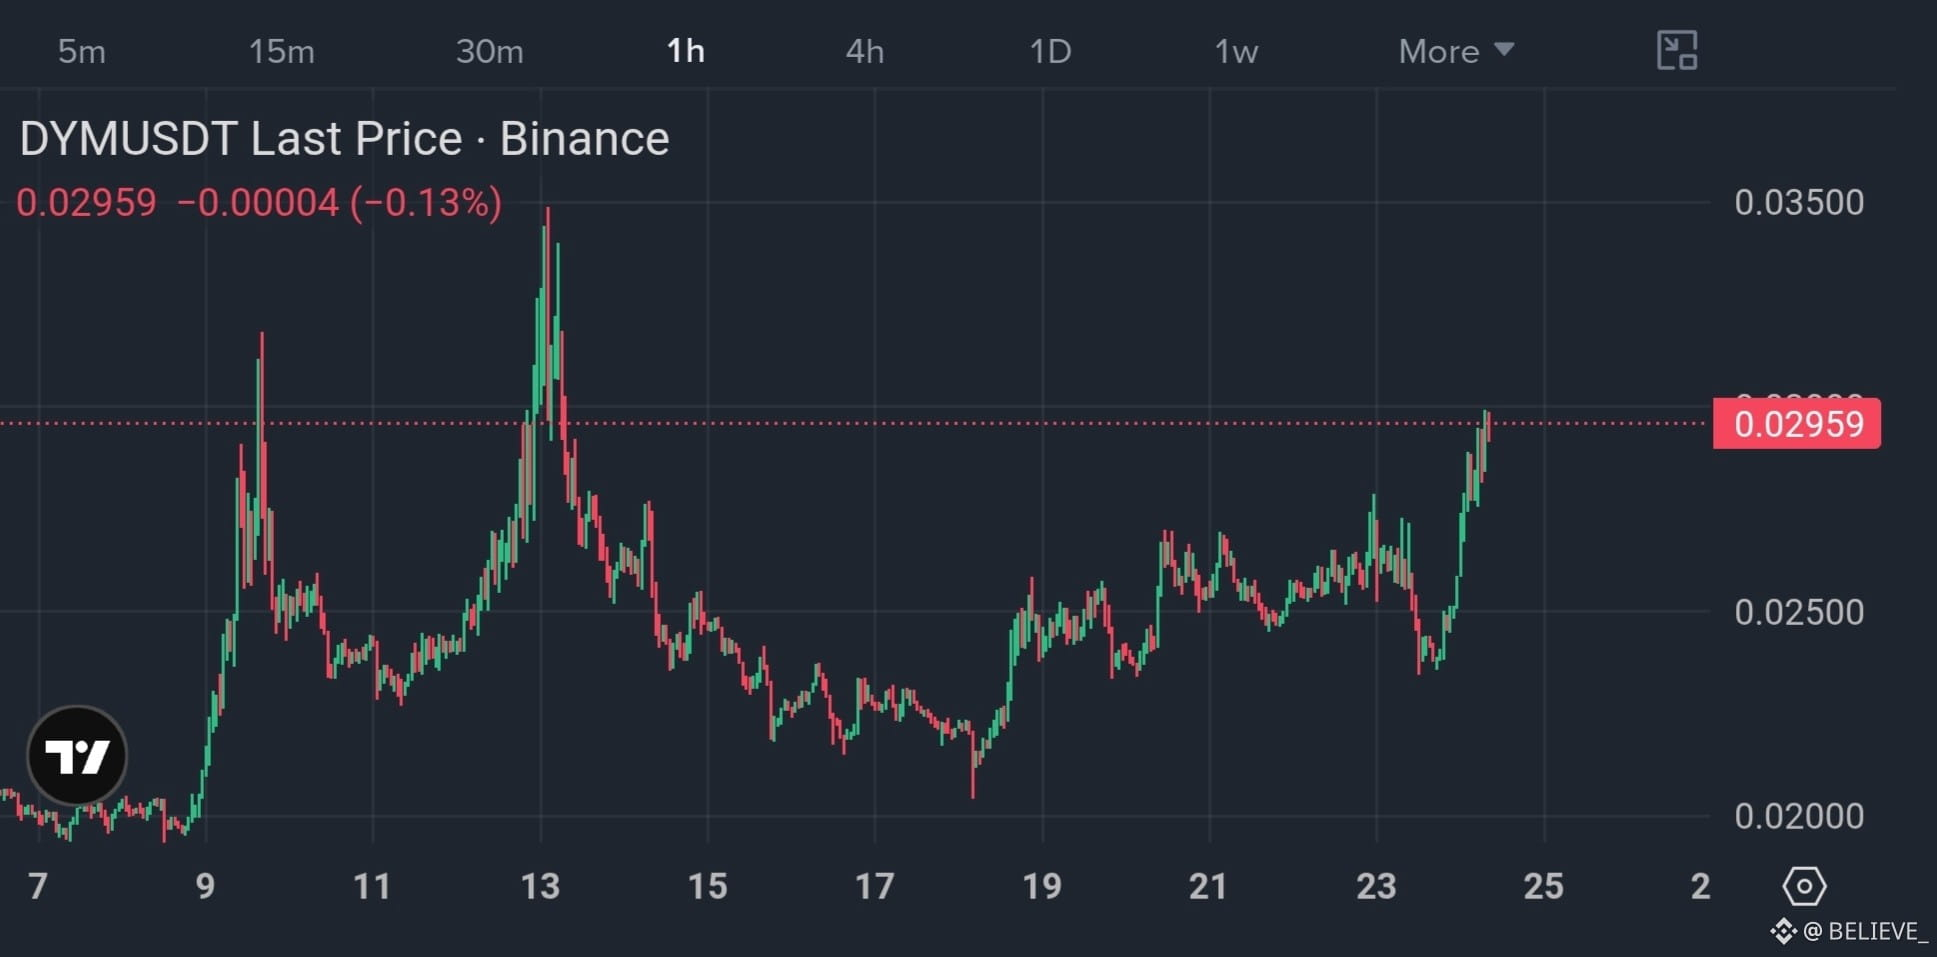
Task: Click the 0.03500 price axis label
Action: point(1799,203)
